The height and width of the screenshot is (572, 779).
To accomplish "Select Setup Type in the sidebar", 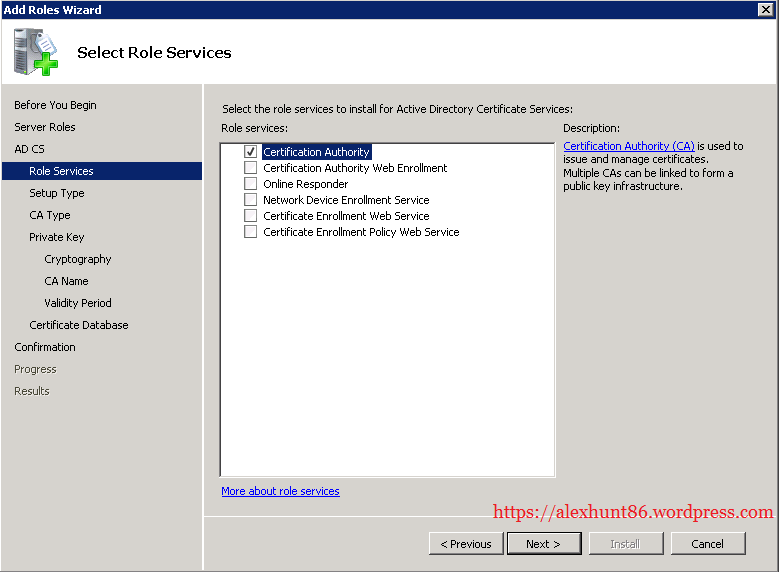I will [x=57, y=193].
